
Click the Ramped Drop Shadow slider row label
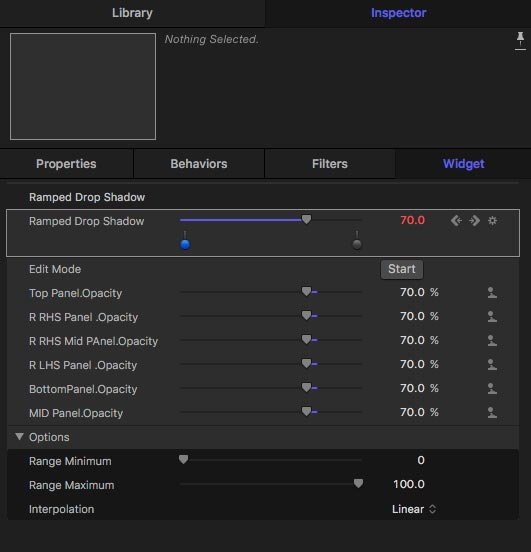[x=87, y=221]
